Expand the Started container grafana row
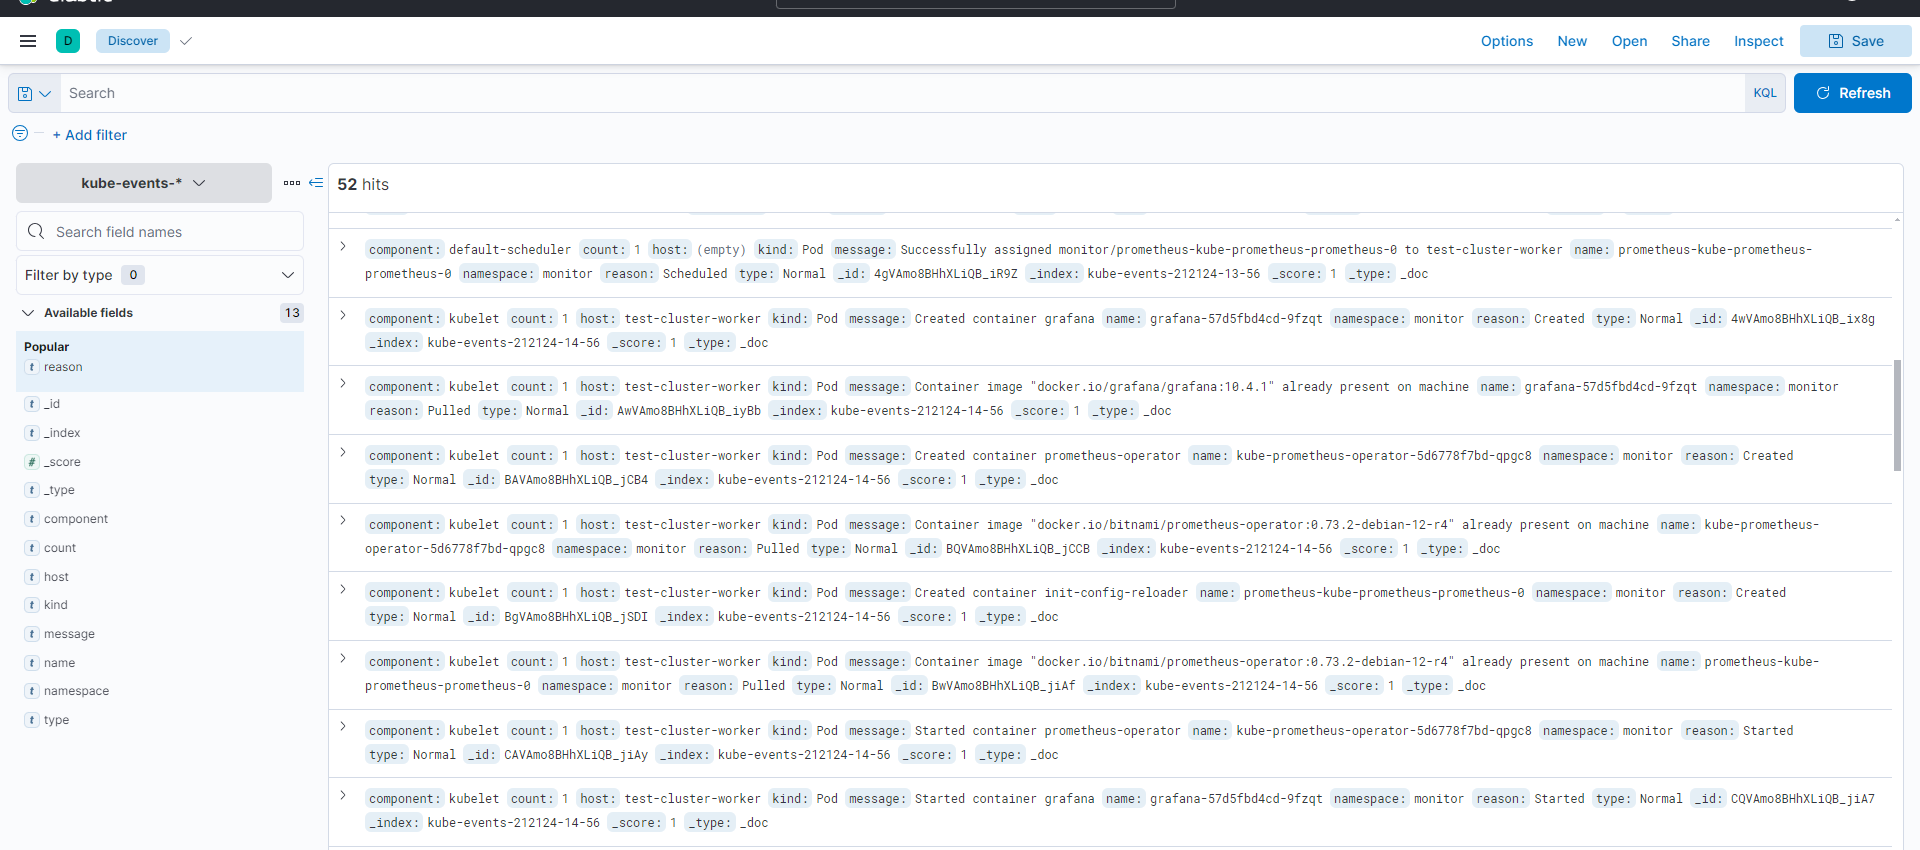The image size is (1920, 850). click(x=343, y=795)
